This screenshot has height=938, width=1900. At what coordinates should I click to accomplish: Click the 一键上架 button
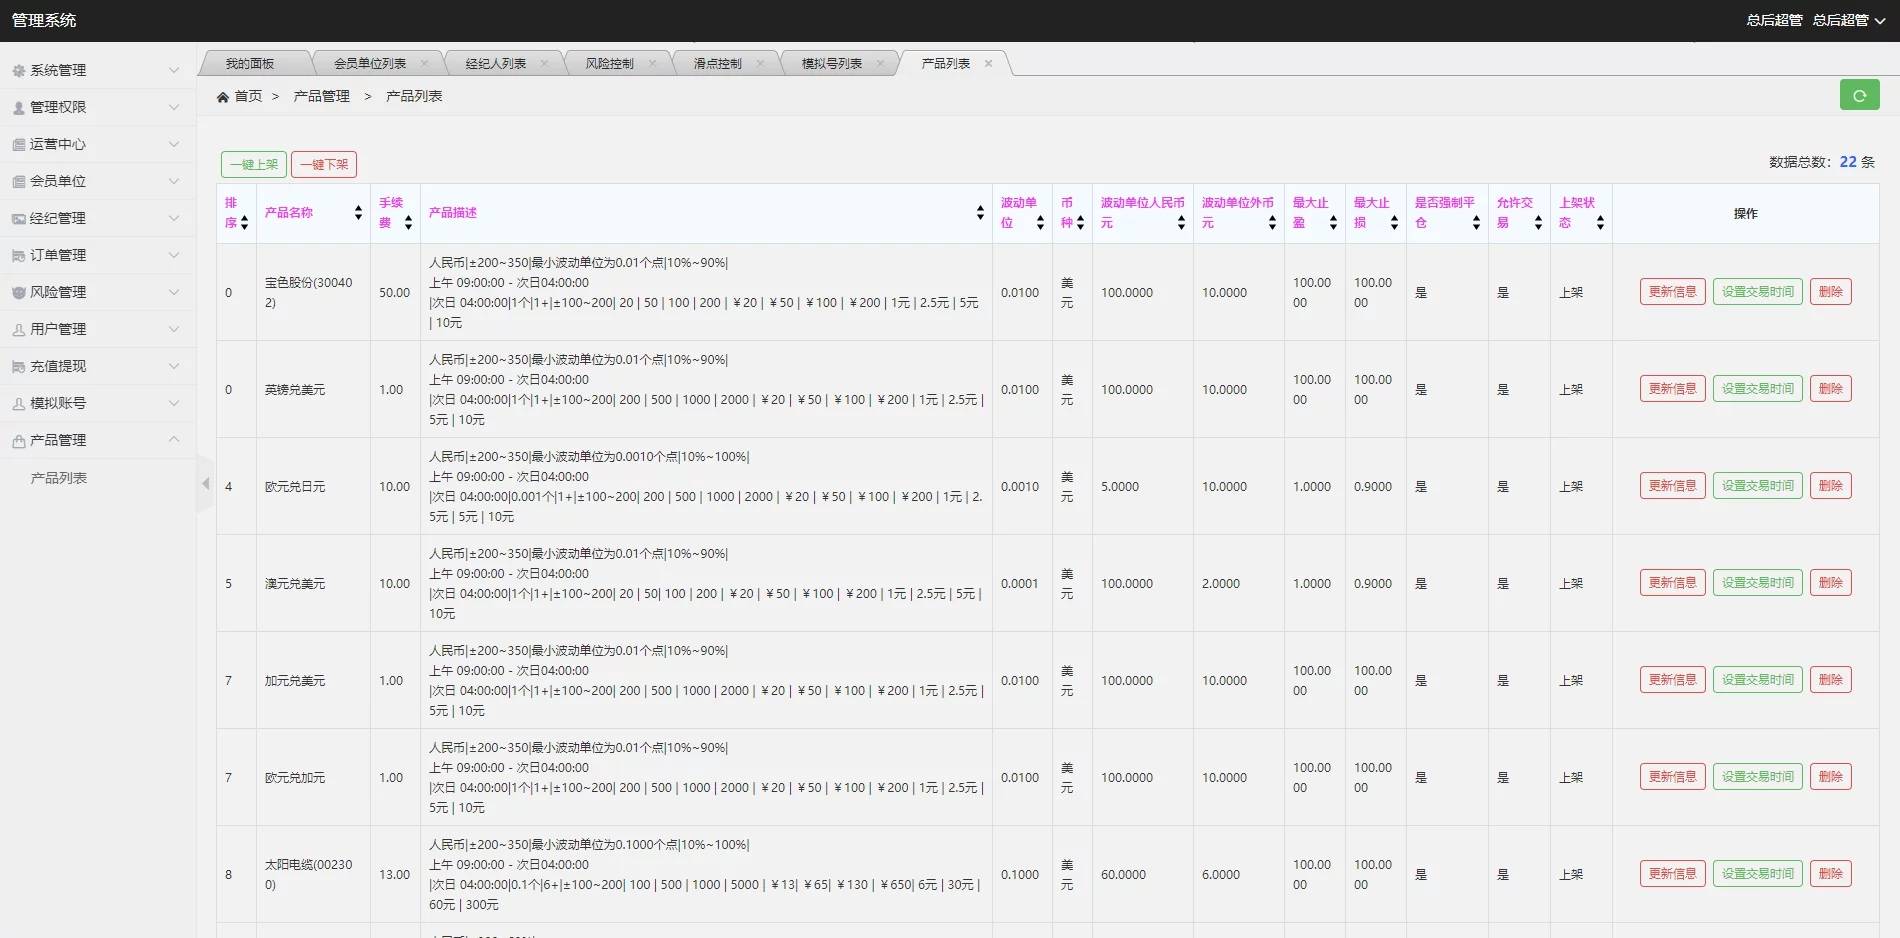coord(254,164)
